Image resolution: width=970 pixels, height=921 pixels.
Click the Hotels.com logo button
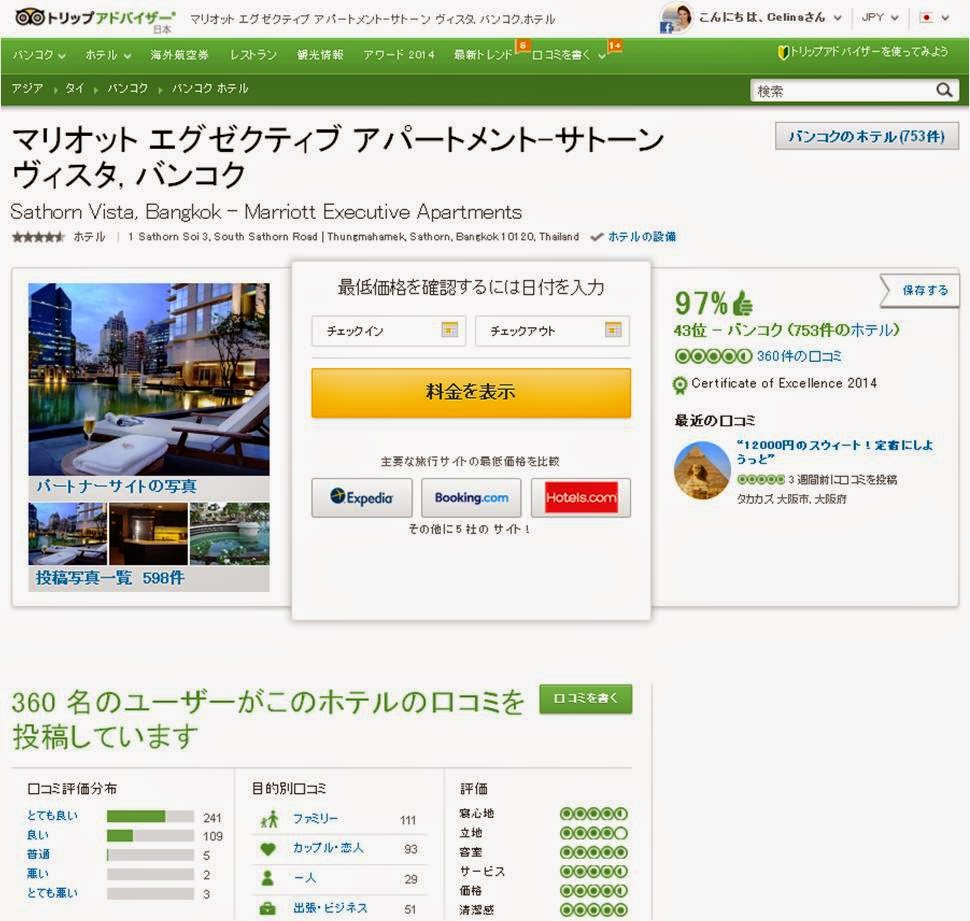581,497
